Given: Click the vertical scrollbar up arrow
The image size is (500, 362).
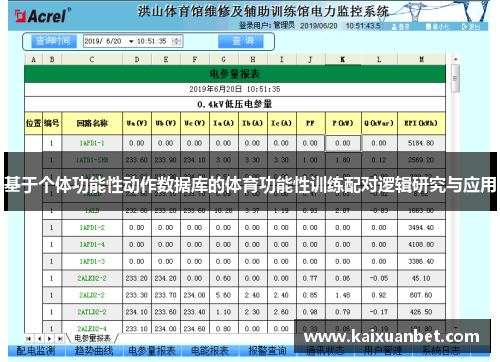Looking at the screenshot, I should click(x=455, y=59).
